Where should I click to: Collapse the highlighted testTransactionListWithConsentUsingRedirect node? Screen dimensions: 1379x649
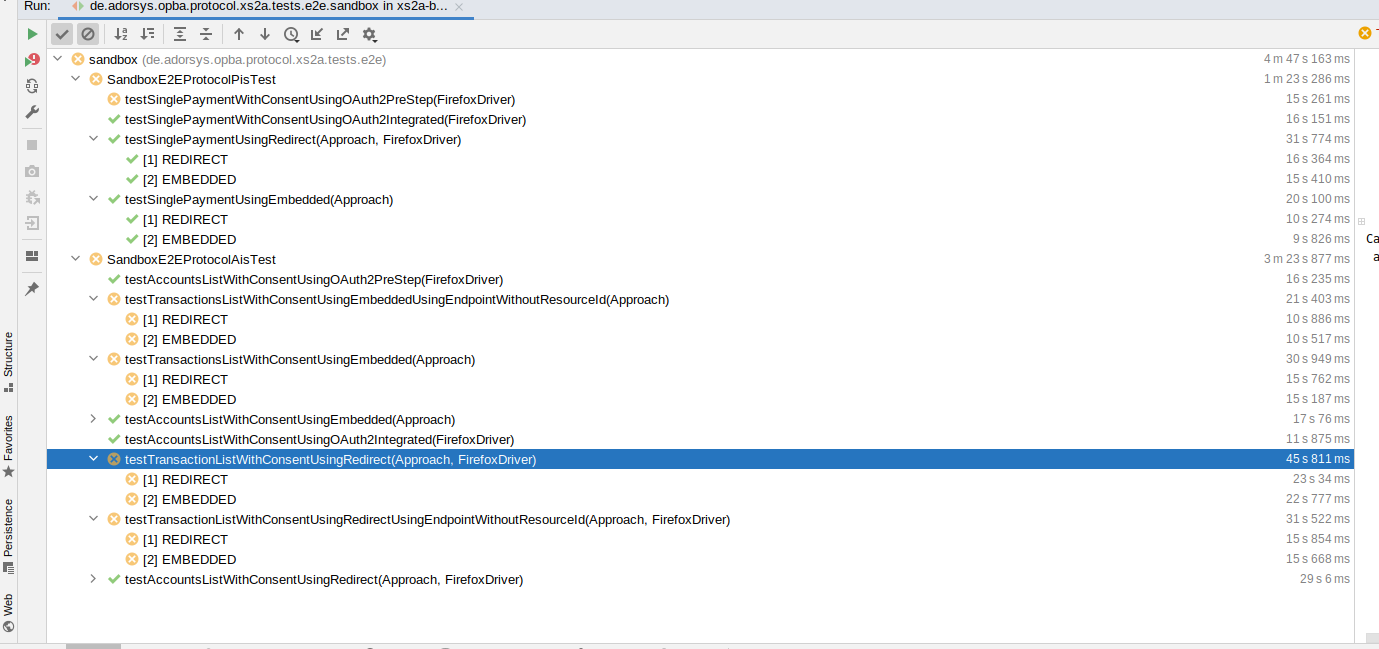pyautogui.click(x=94, y=460)
